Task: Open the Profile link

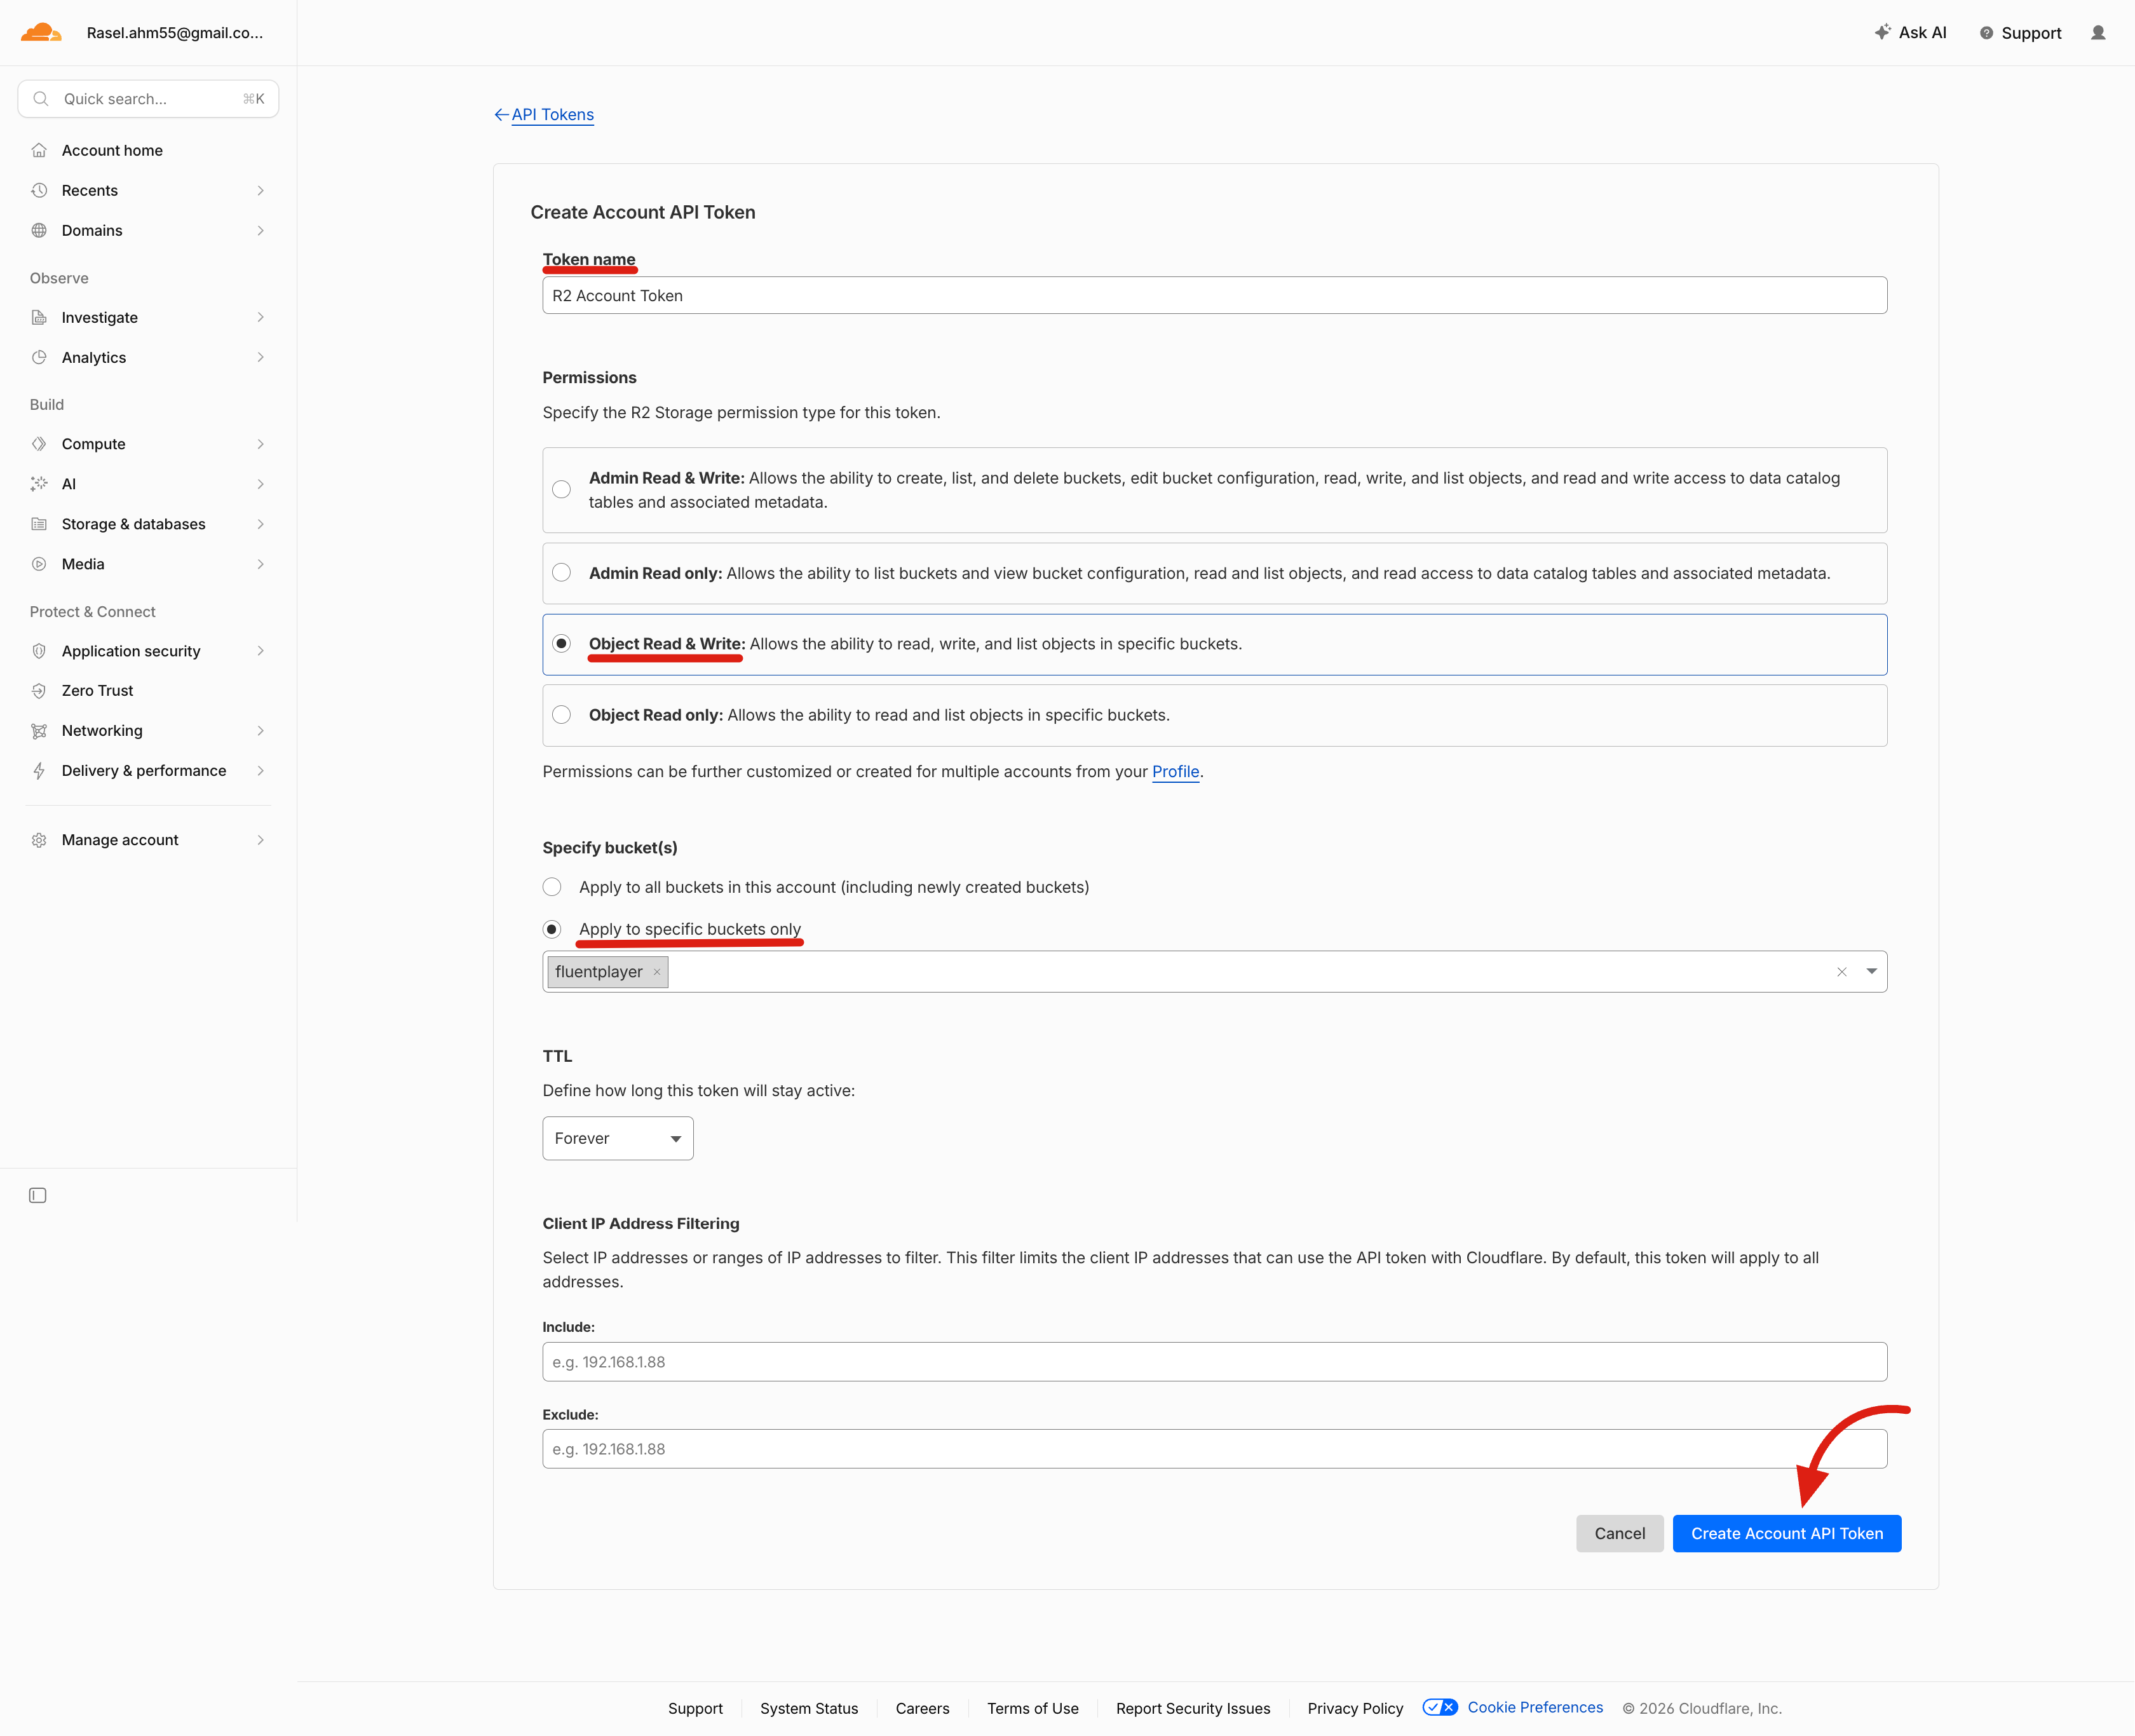Action: (1175, 771)
